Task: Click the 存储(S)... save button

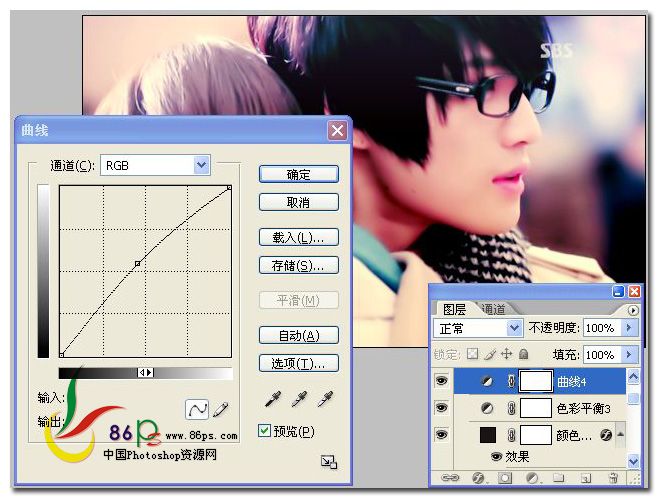Action: click(x=298, y=266)
